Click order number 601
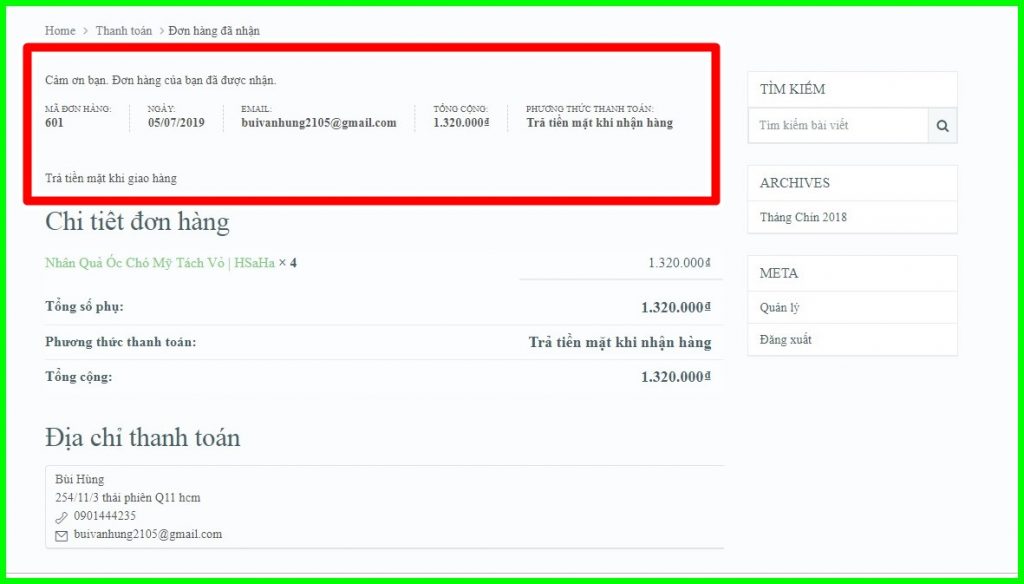Screen dimensions: 1024x584 pyautogui.click(x=54, y=123)
